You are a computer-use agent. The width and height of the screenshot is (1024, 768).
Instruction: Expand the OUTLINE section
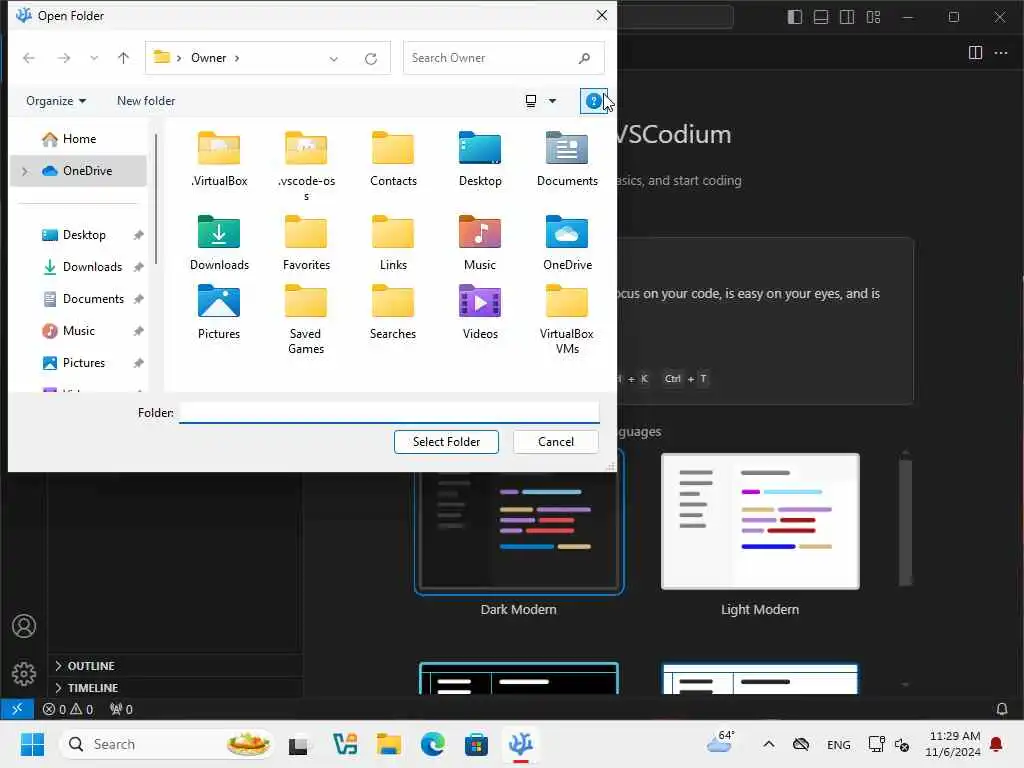coord(58,665)
